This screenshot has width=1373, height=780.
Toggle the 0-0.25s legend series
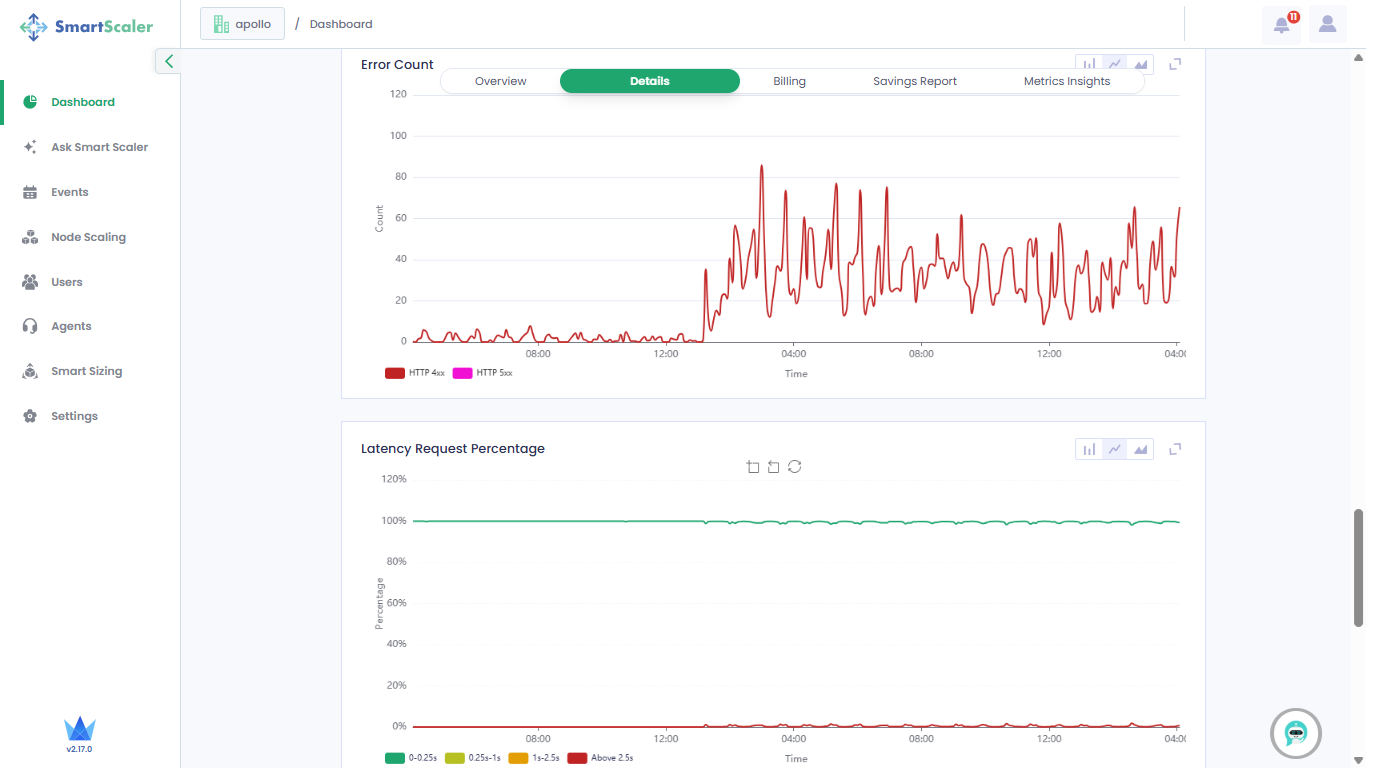tap(394, 758)
